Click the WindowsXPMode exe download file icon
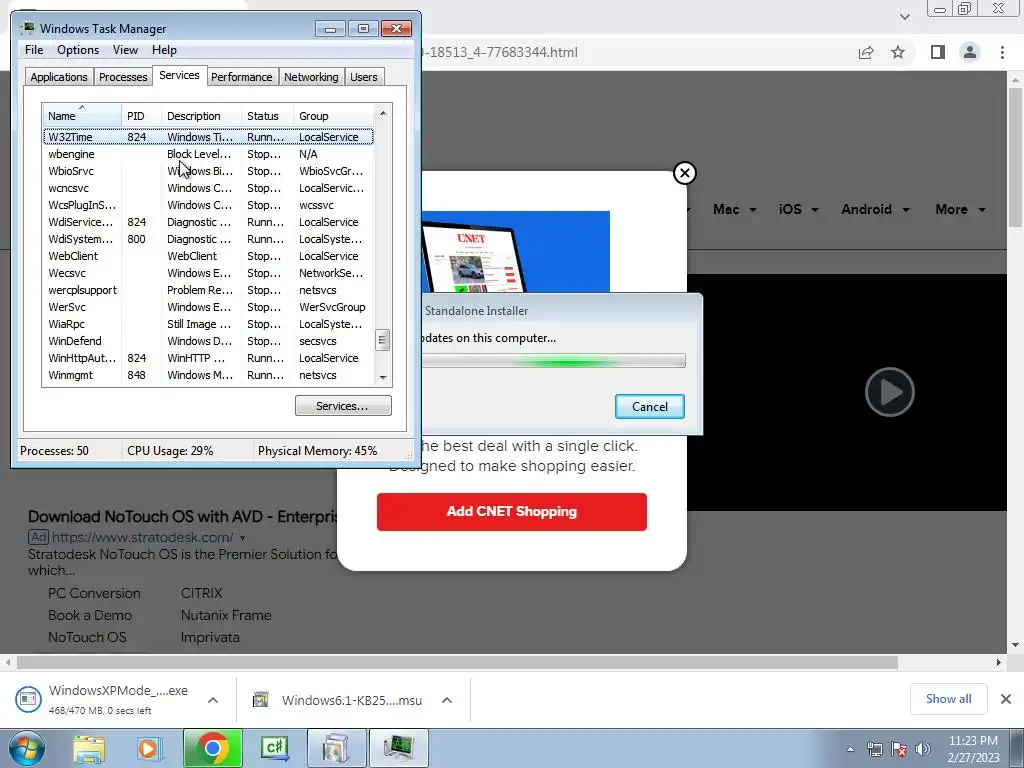The height and width of the screenshot is (768, 1024). click(x=27, y=699)
